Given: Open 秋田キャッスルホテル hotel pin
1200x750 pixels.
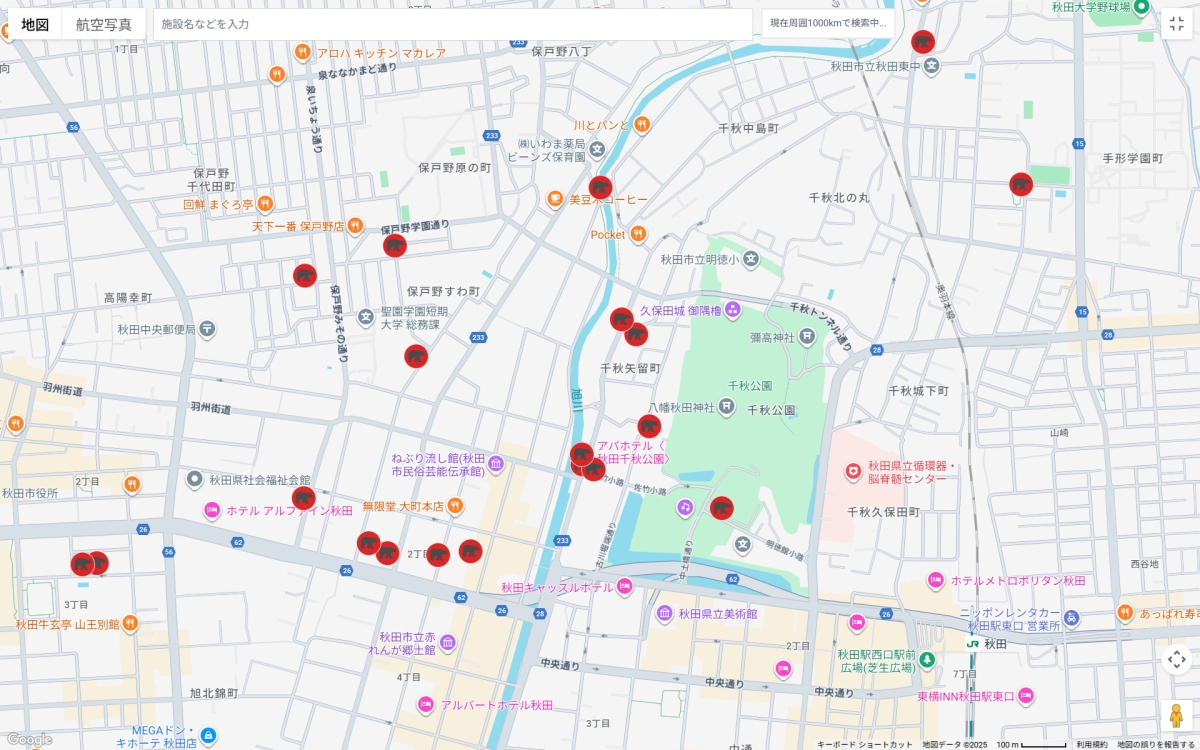Looking at the screenshot, I should (x=625, y=587).
